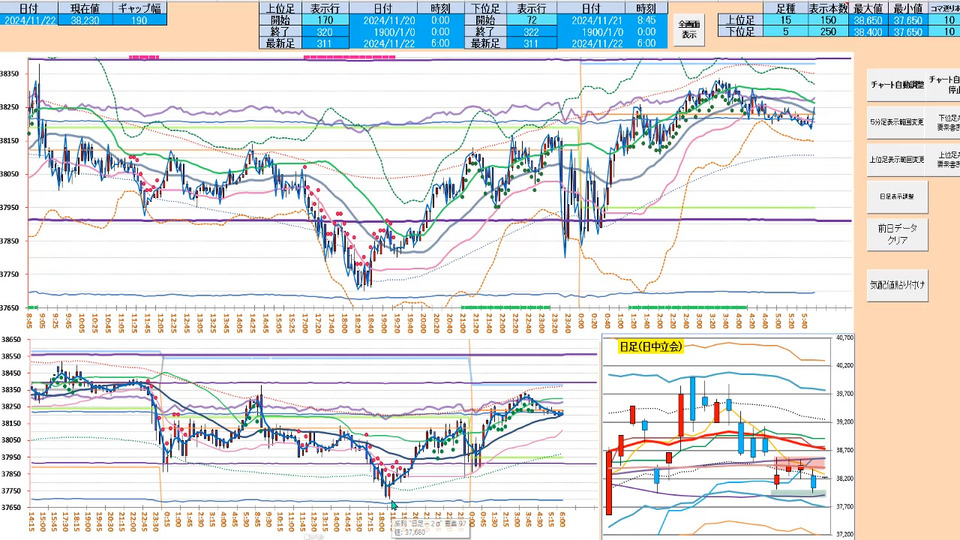This screenshot has width=960, height=540.
Task: Click the 上位足表示範囲変更 button
Action: tap(897, 159)
